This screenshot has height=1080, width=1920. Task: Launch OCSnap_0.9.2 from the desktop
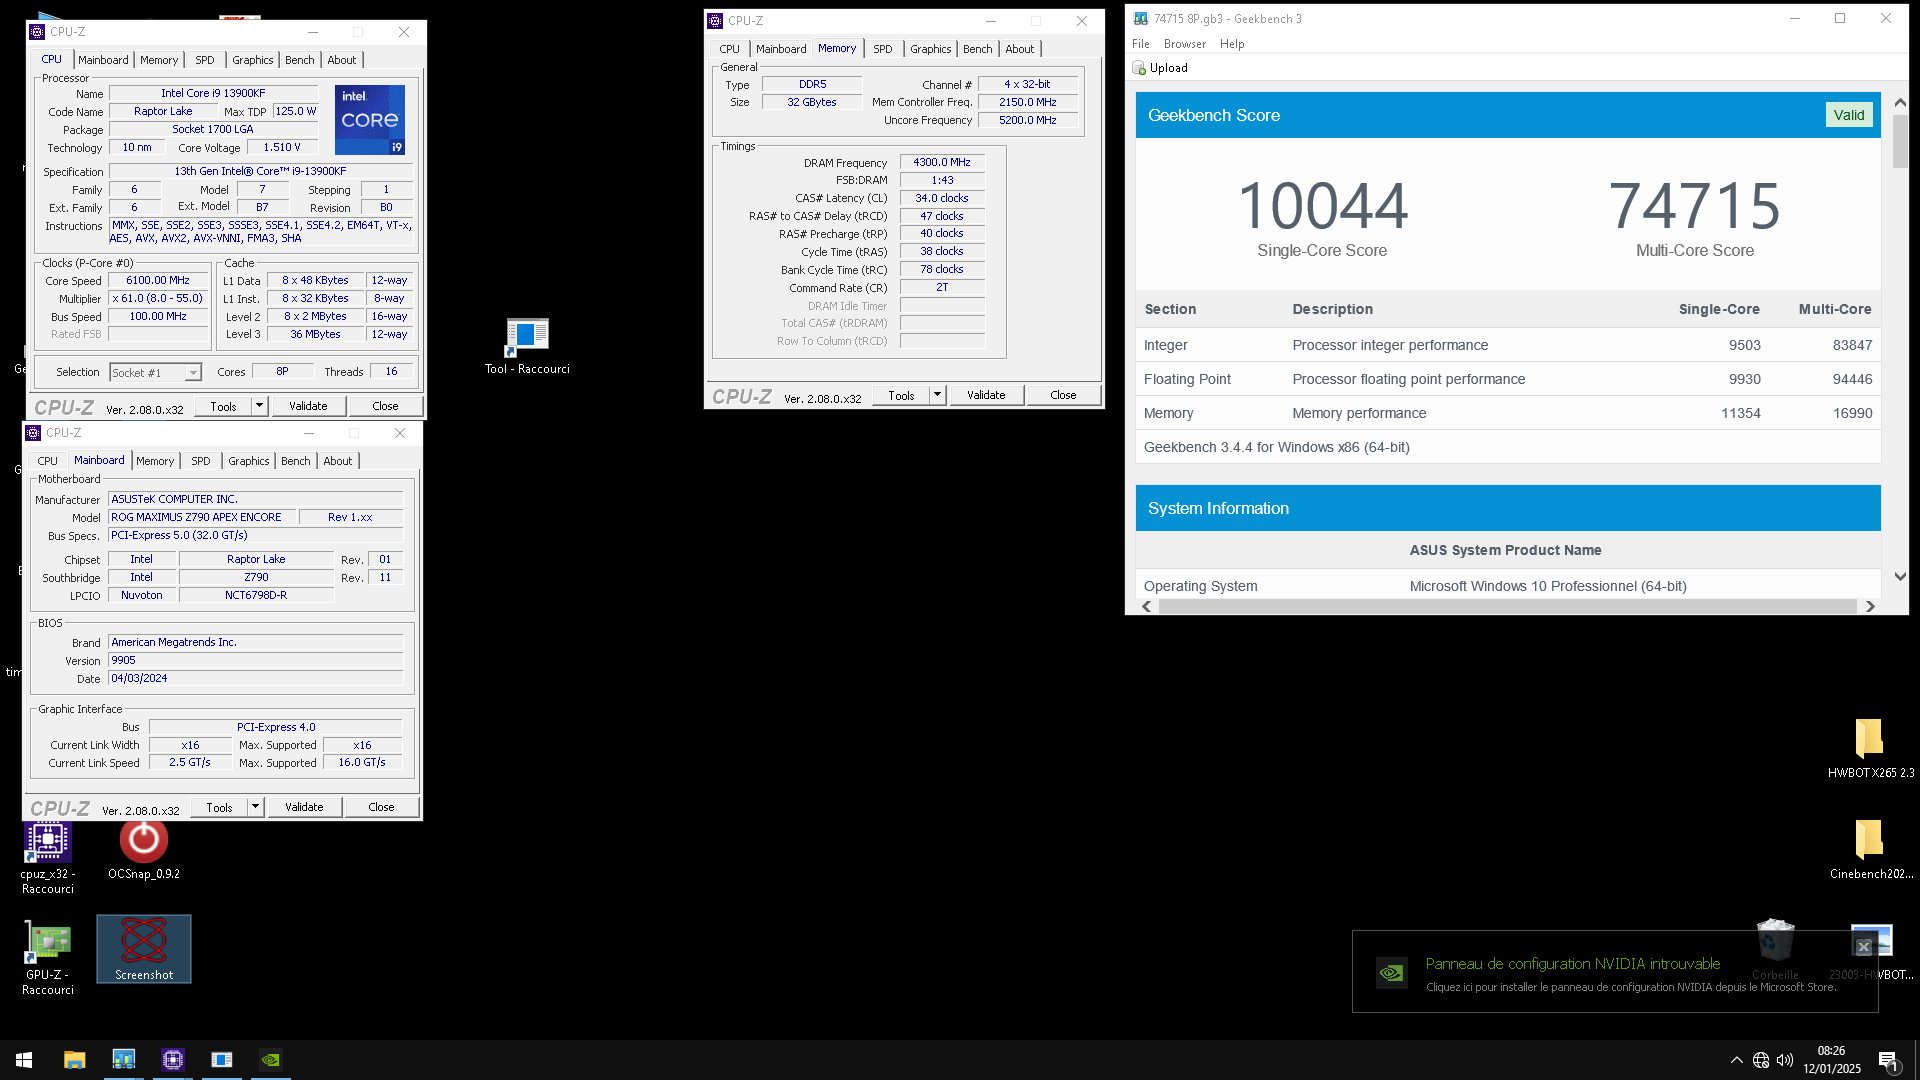tap(144, 850)
